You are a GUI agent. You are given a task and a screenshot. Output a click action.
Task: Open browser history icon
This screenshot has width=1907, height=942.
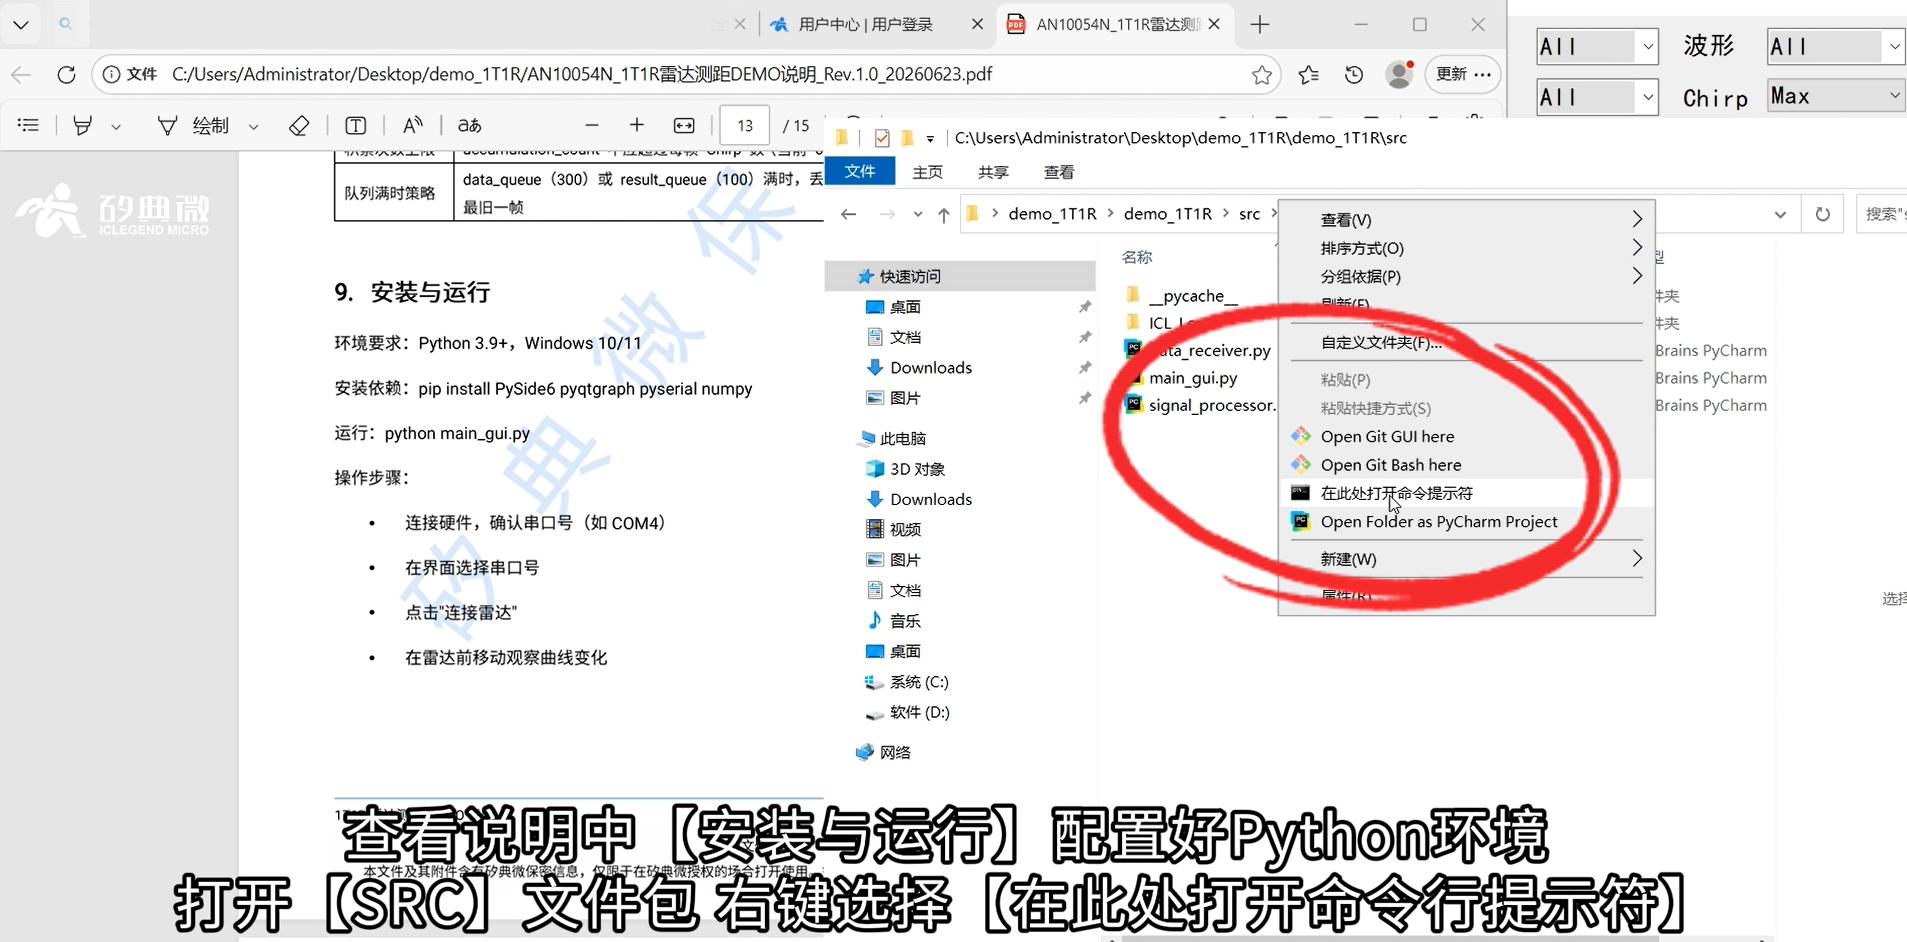[x=1354, y=74]
